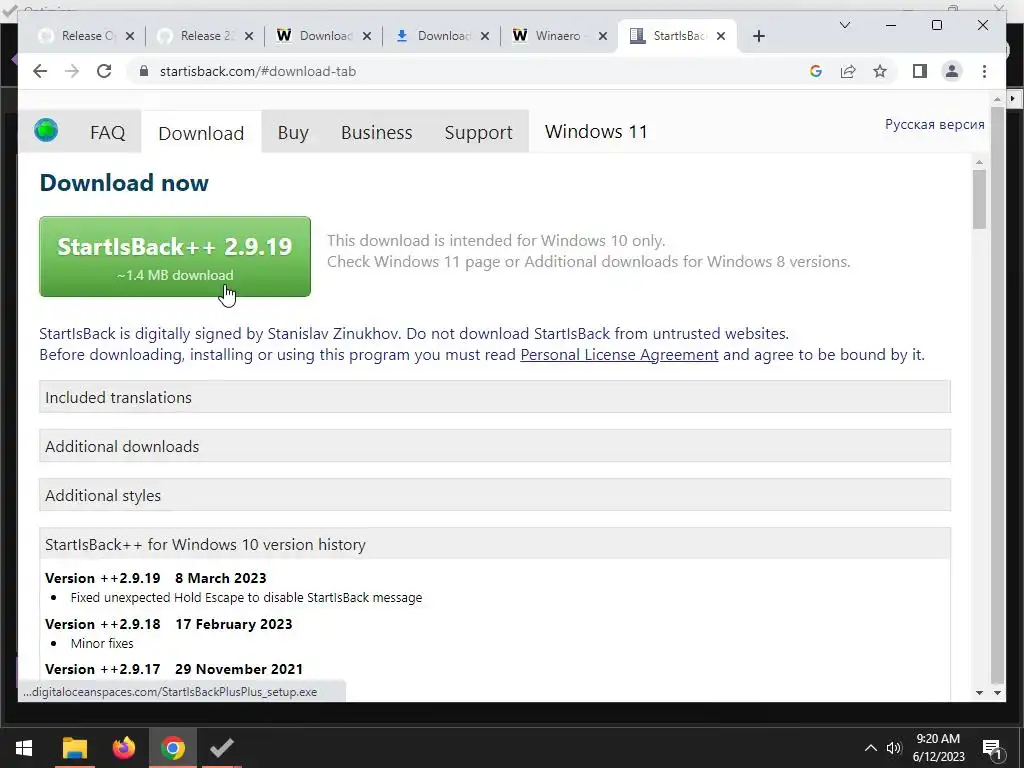This screenshot has width=1024, height=768.
Task: Close the first Release tab
Action: (130, 36)
